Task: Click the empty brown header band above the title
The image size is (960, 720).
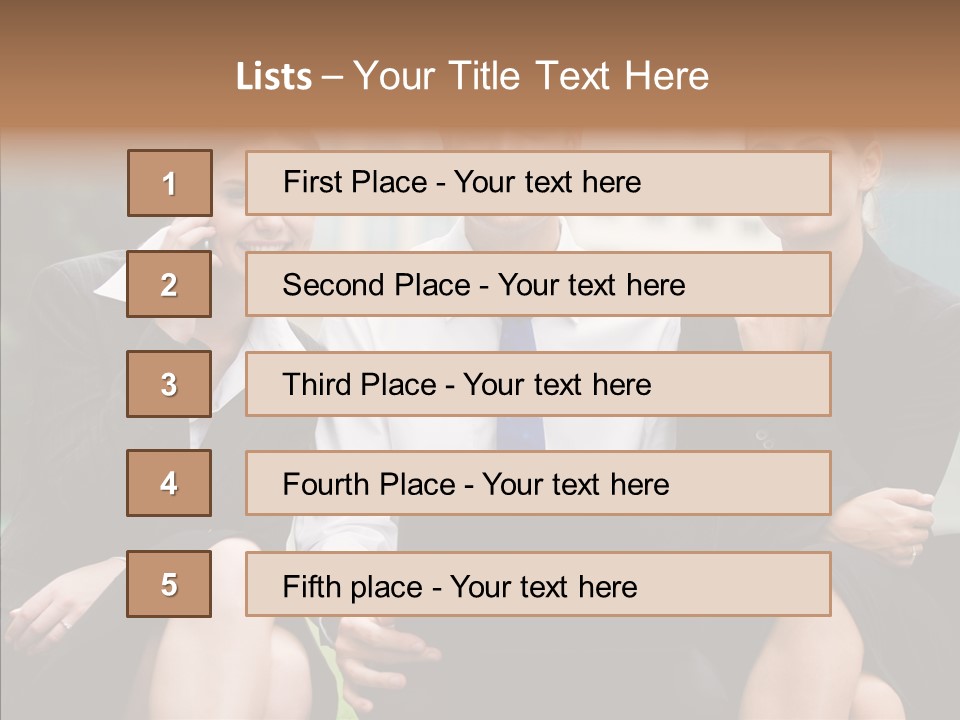Action: coord(480,25)
